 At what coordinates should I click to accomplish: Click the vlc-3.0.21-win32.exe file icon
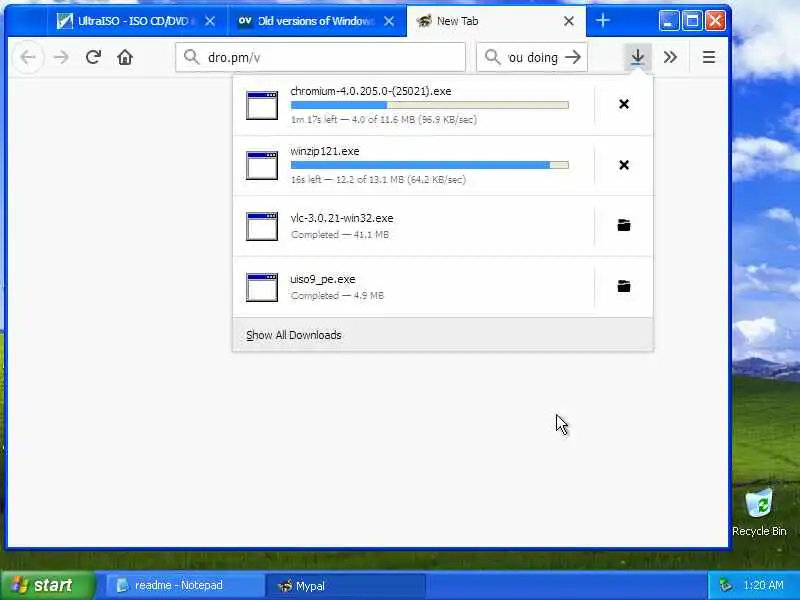click(x=262, y=226)
